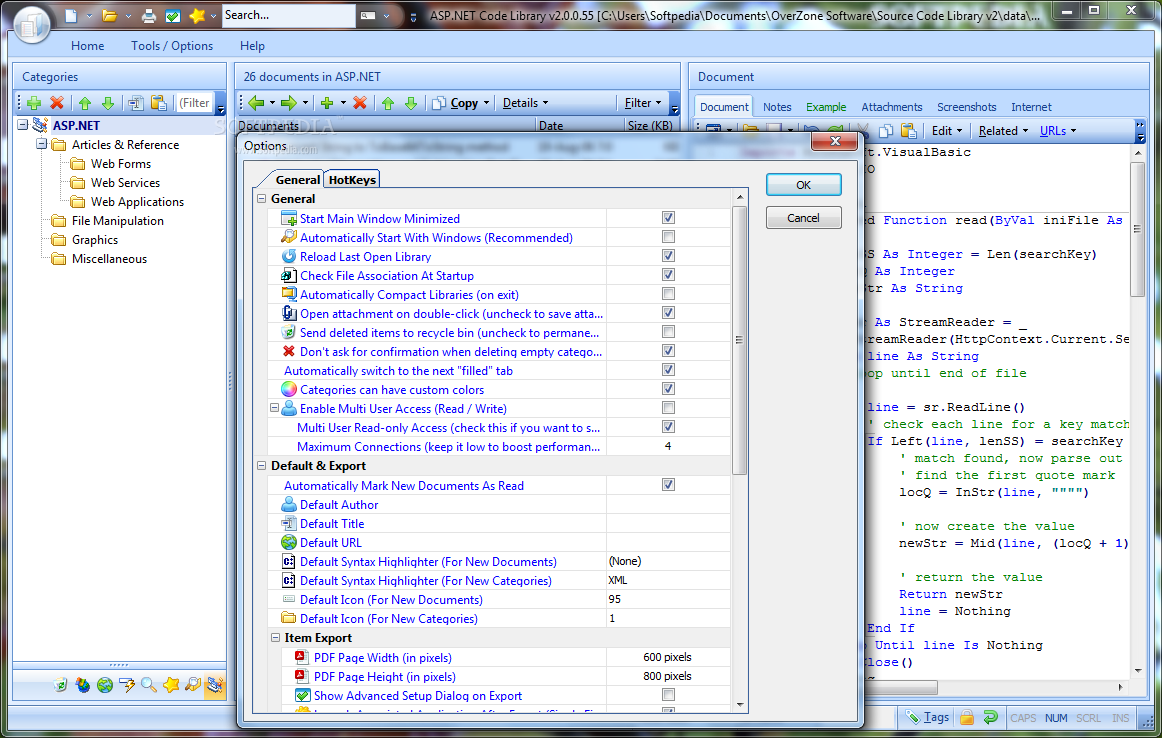Collapse the Enable Multi User Access node
Image resolution: width=1162 pixels, height=738 pixels.
[274, 408]
